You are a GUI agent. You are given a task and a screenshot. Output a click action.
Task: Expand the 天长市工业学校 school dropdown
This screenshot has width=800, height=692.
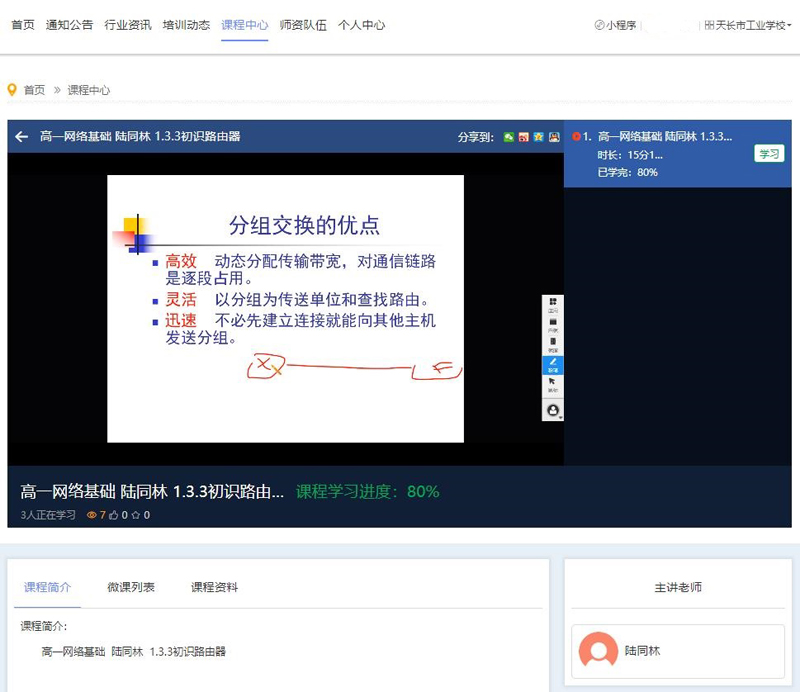click(x=746, y=25)
